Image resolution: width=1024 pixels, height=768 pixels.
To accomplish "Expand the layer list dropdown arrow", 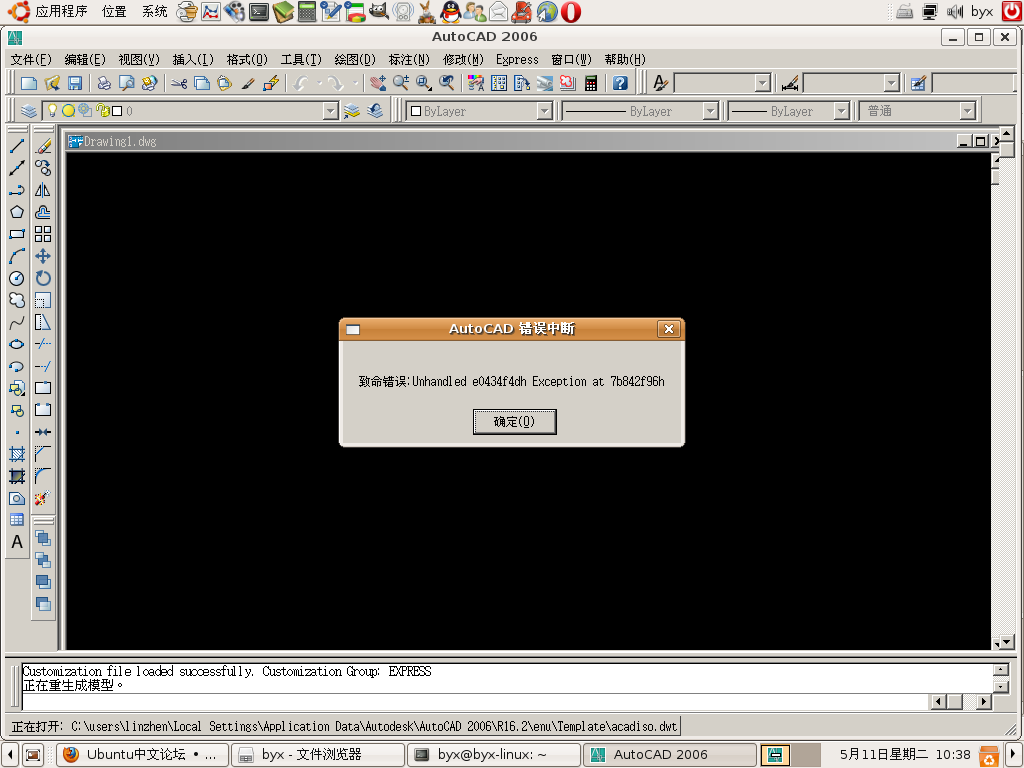I will 330,111.
